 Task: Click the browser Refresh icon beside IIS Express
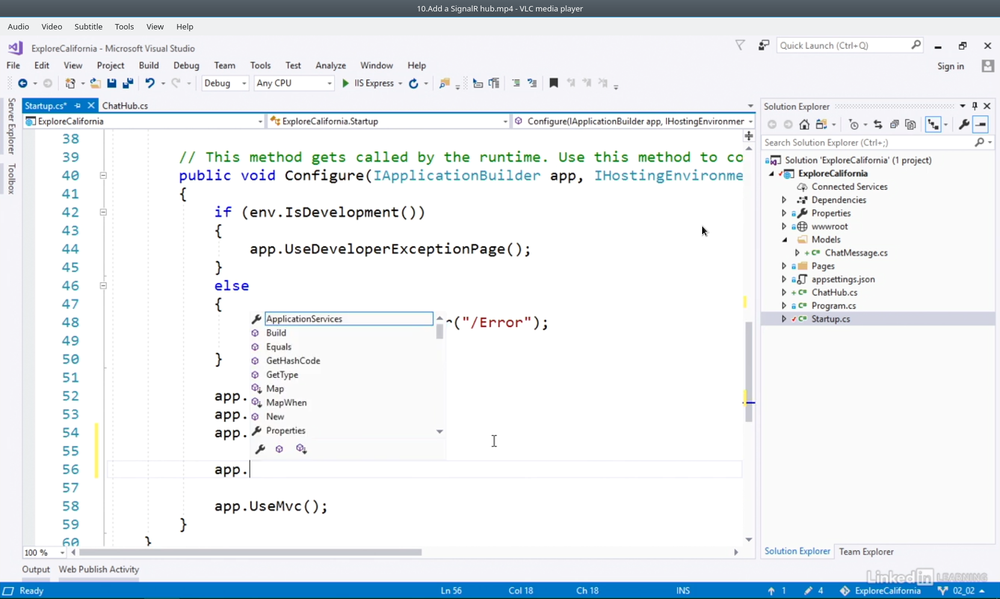(413, 84)
